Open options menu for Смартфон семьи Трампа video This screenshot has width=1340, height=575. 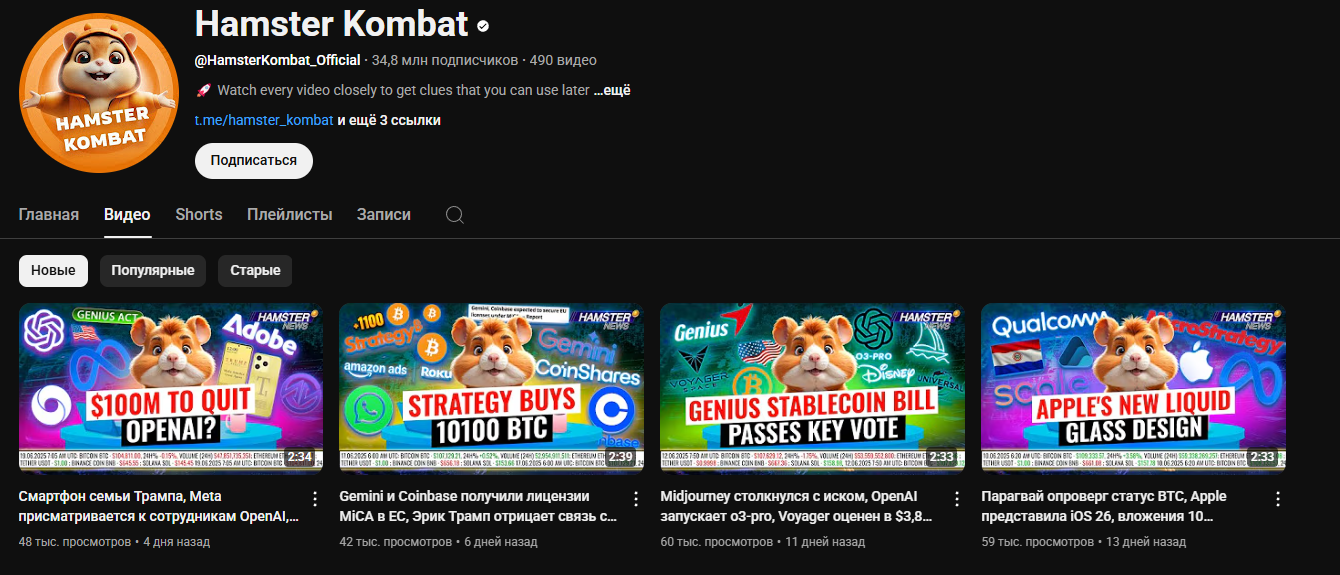click(315, 498)
